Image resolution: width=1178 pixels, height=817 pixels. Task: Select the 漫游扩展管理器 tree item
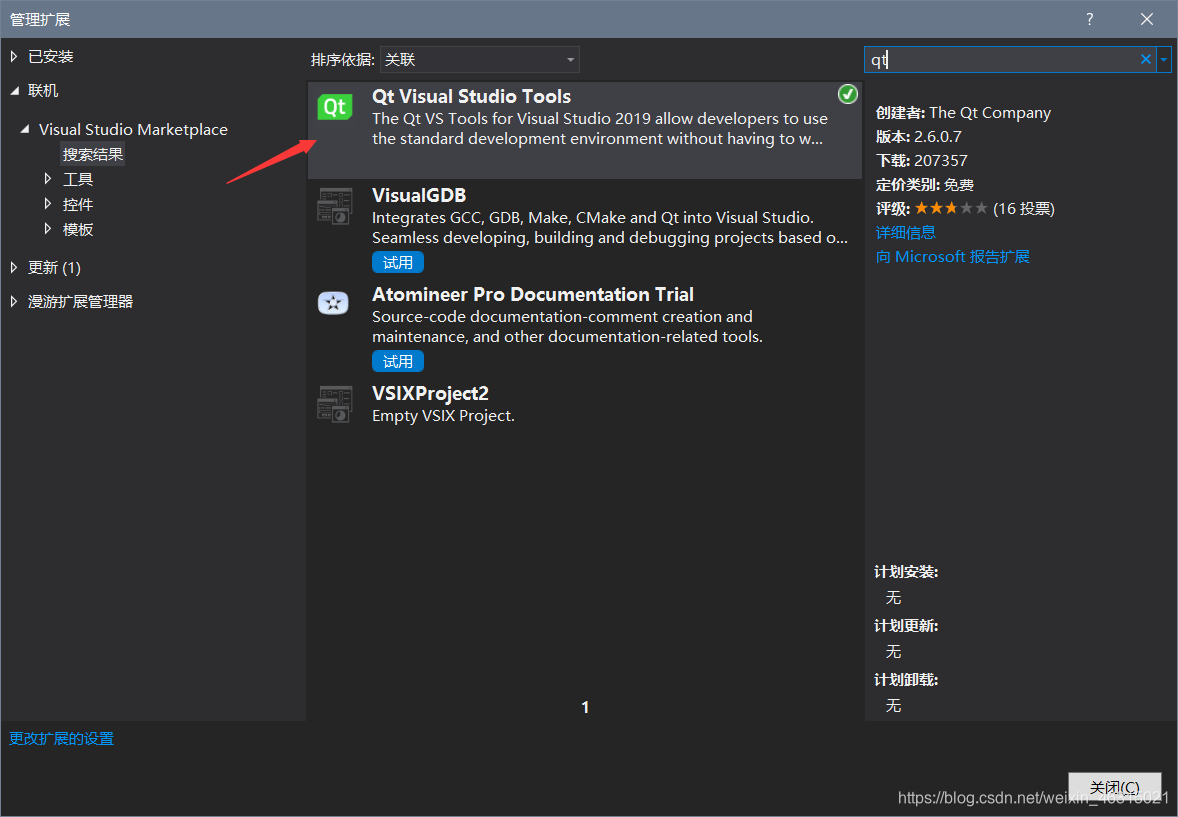[x=80, y=301]
